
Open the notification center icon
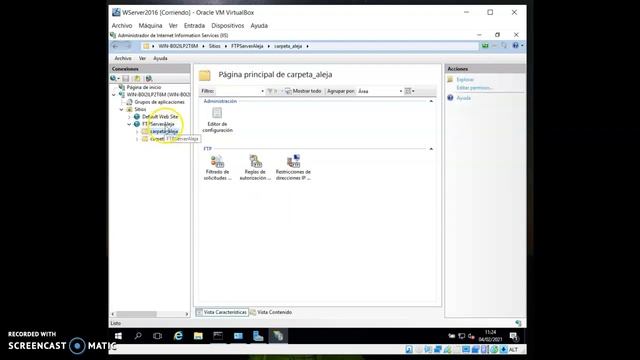513,336
